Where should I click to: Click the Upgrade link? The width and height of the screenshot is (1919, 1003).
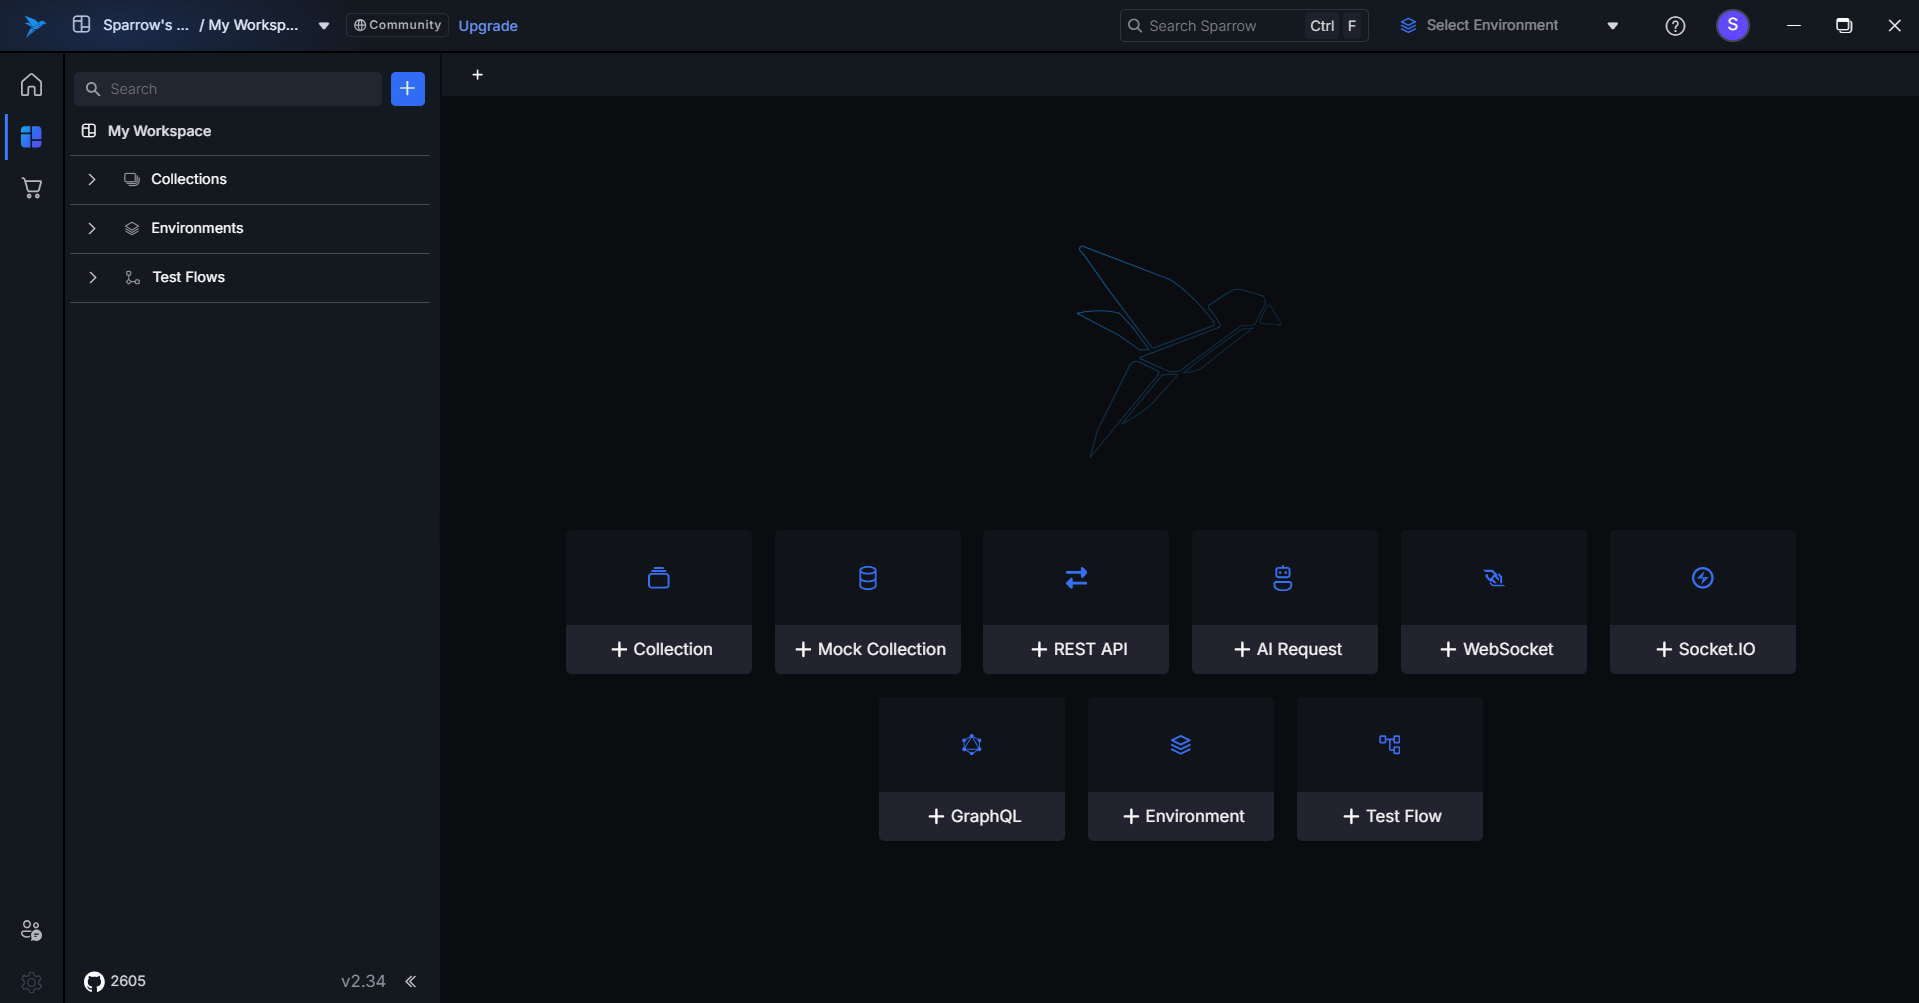[x=487, y=26]
